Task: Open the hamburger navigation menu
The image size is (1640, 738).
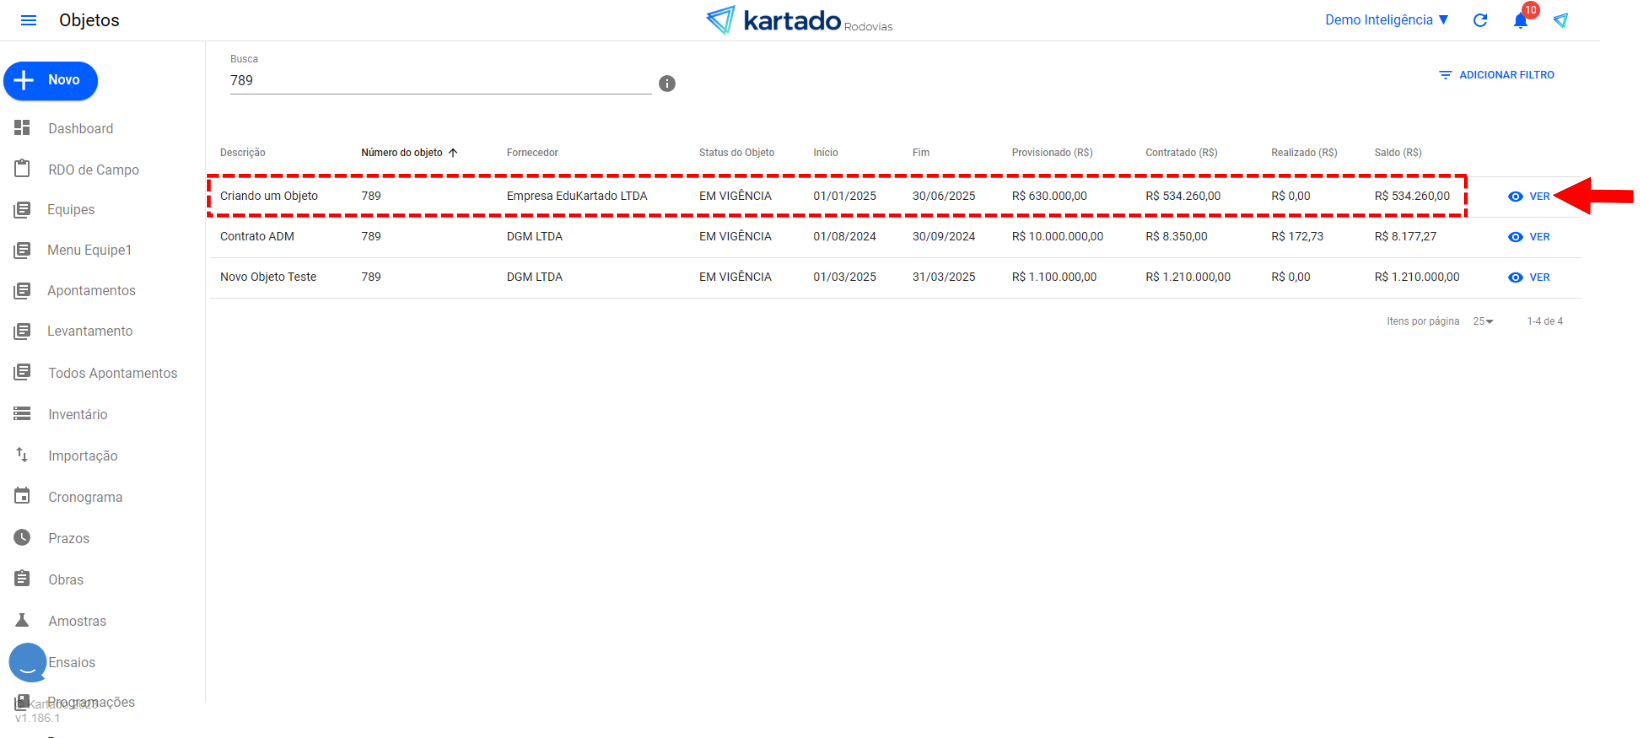Action: (28, 20)
